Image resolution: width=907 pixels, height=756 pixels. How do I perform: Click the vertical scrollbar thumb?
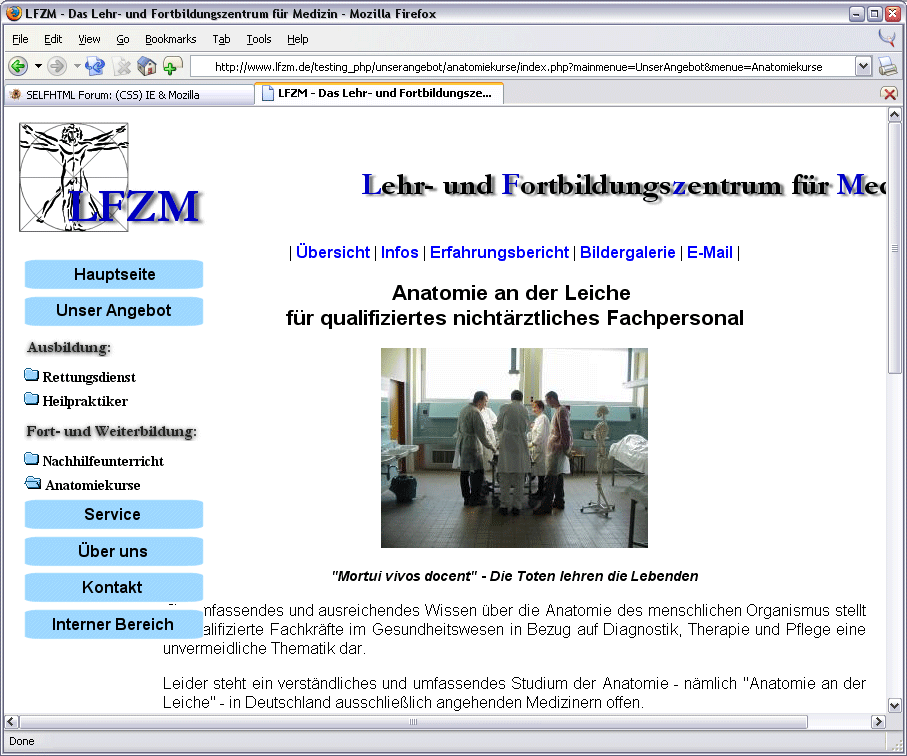[x=894, y=248]
